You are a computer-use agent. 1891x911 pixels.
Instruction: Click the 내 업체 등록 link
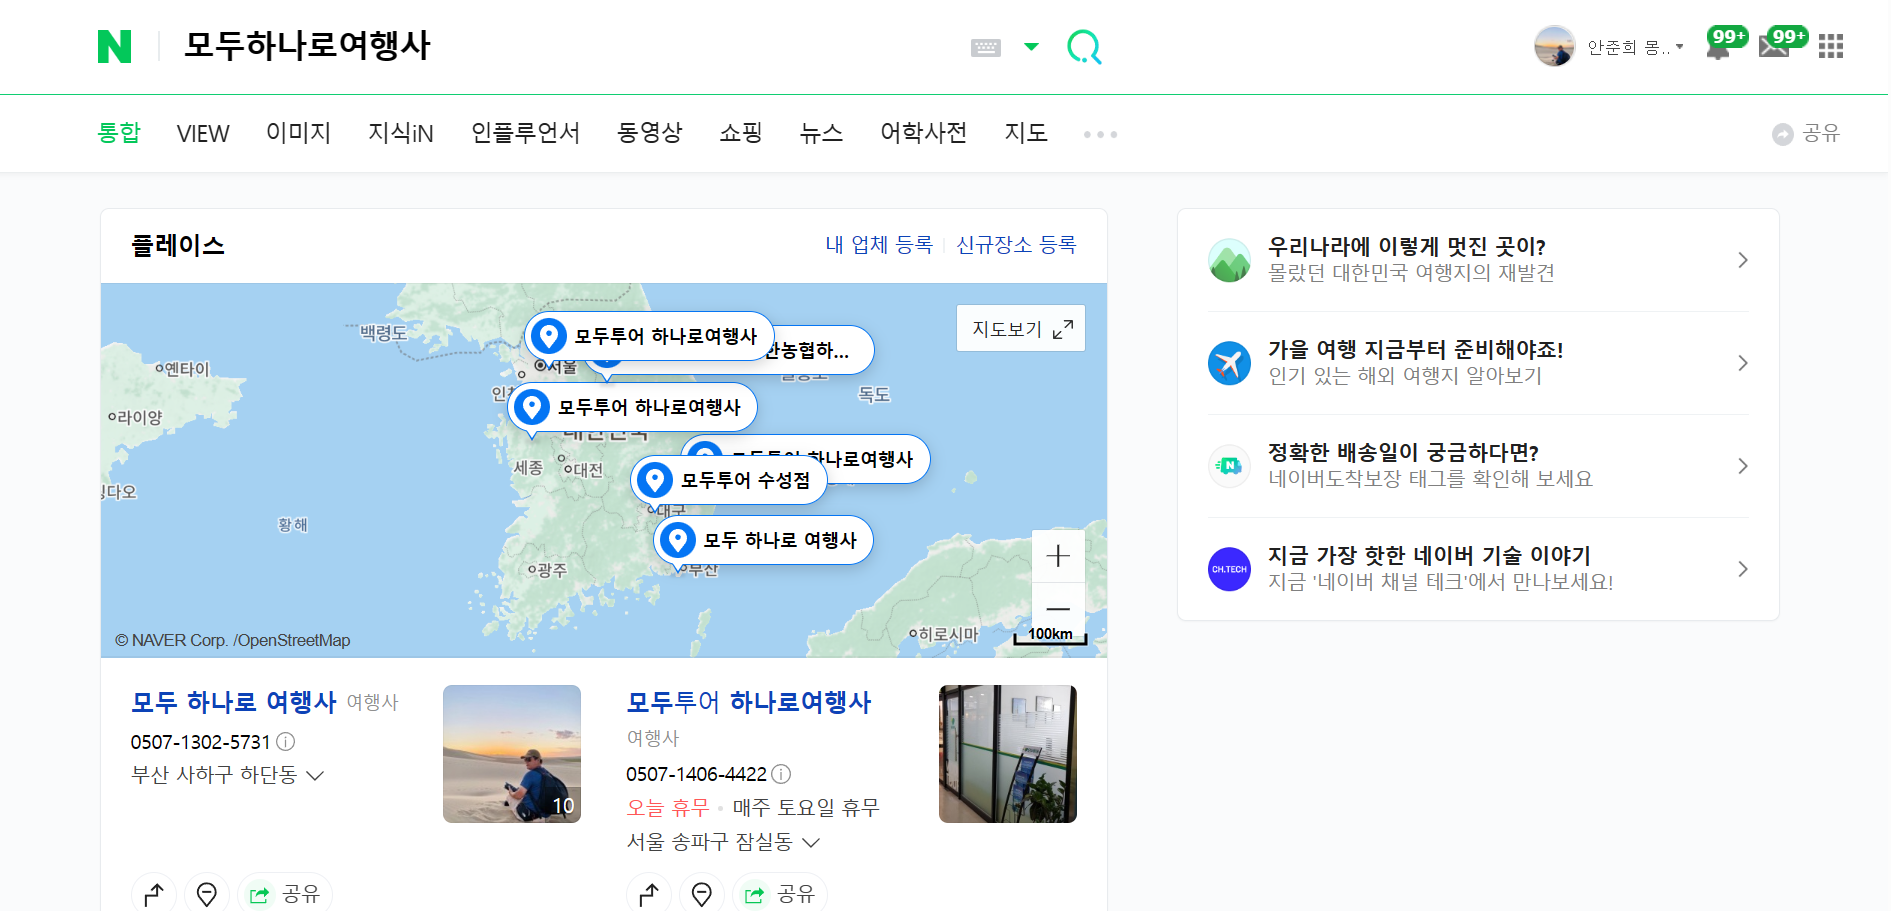click(879, 245)
